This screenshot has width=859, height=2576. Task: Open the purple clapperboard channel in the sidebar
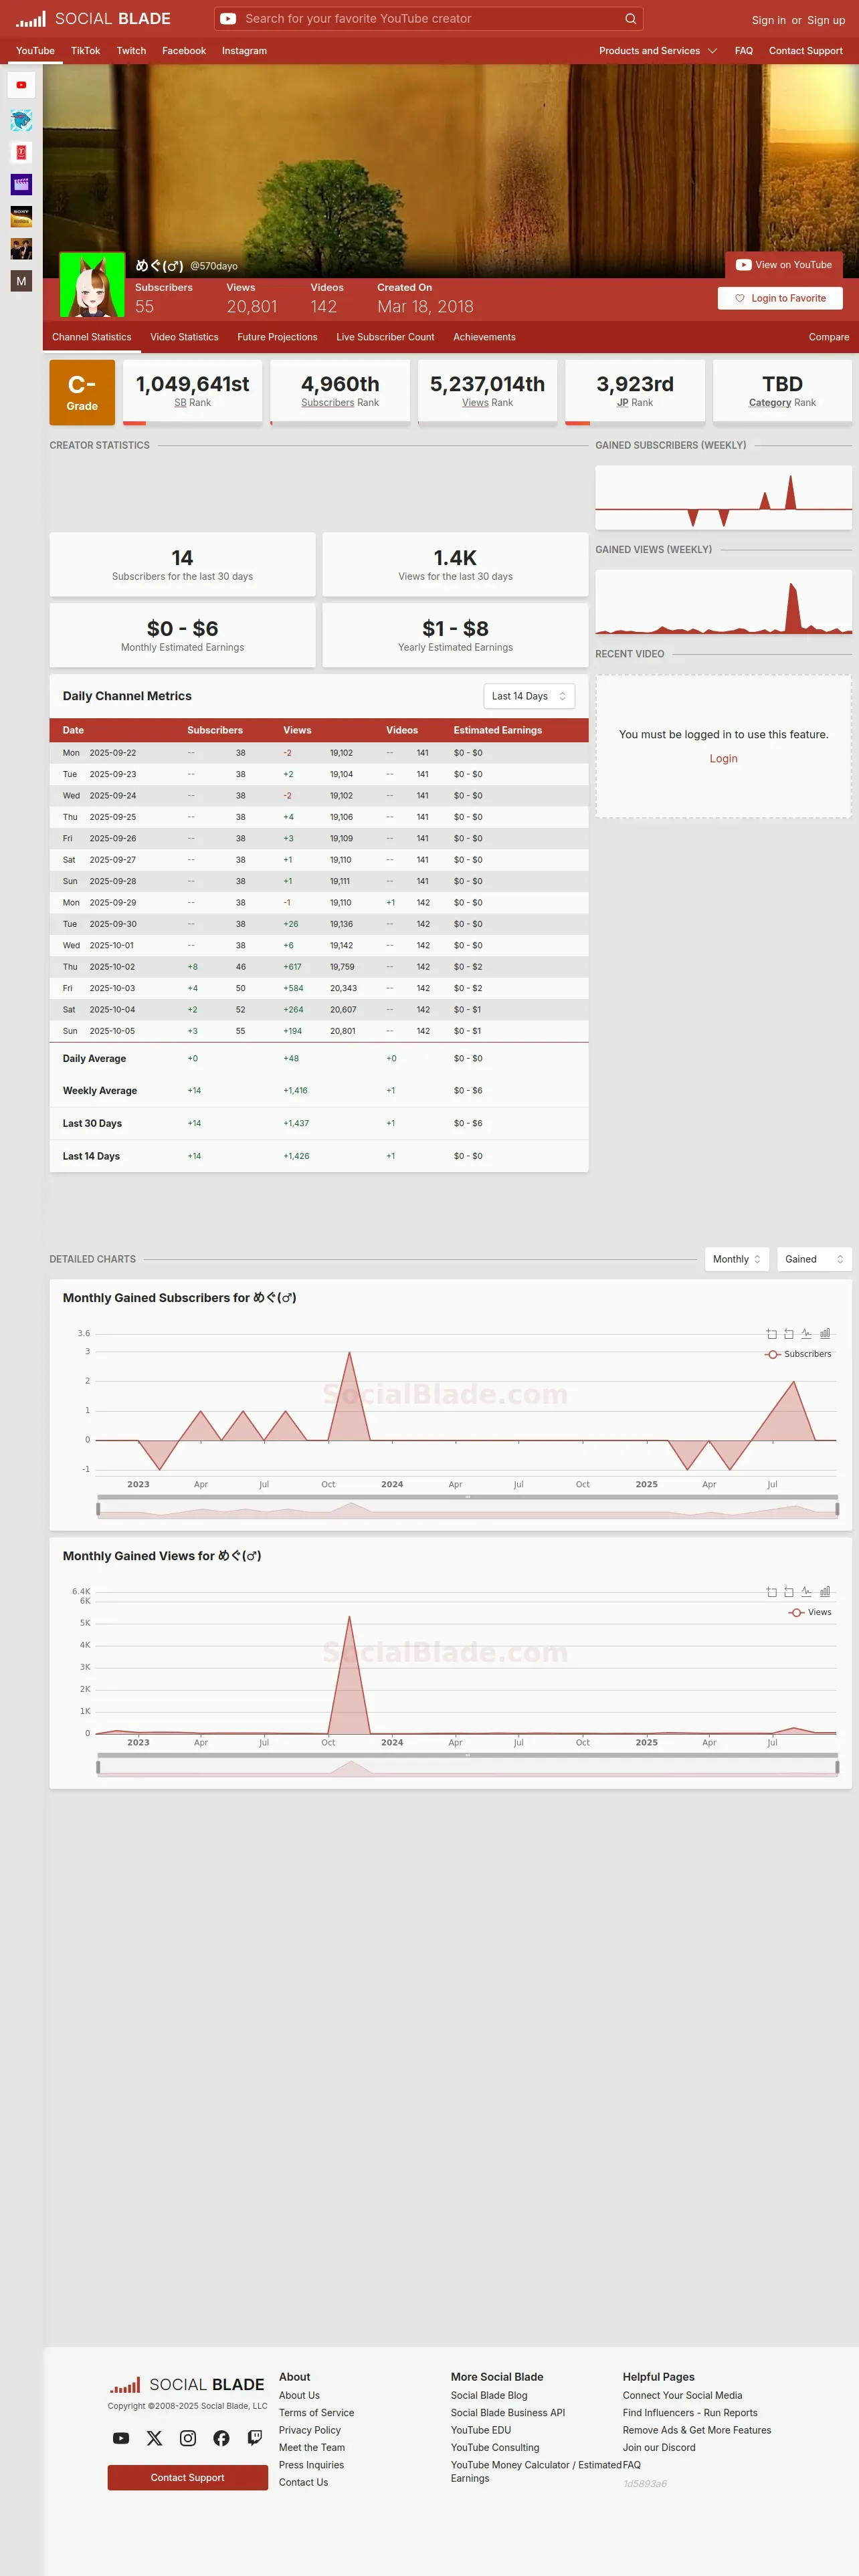pos(21,184)
